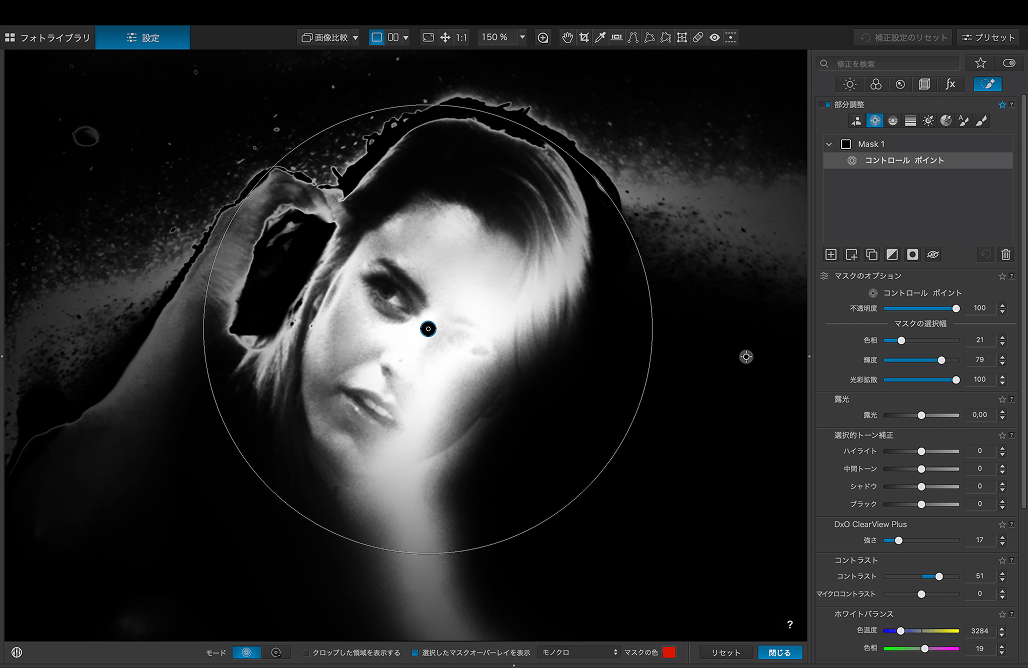Image resolution: width=1028 pixels, height=668 pixels.
Task: Uncheck 選択したマスクオーバーレイを表示 checkbox
Action: [415, 652]
